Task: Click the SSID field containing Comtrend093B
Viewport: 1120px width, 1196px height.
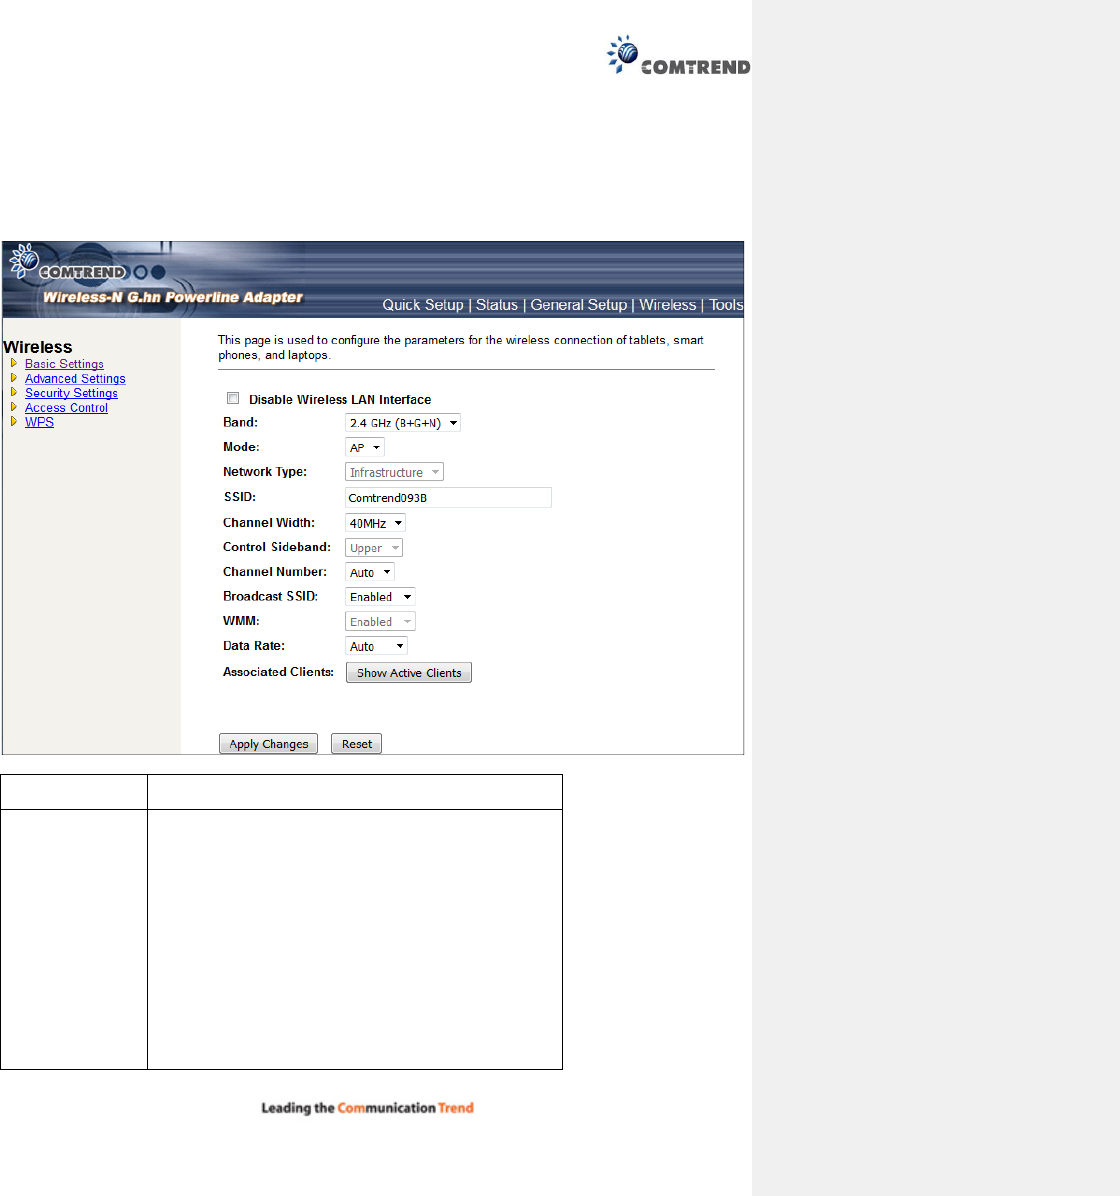Action: click(449, 497)
